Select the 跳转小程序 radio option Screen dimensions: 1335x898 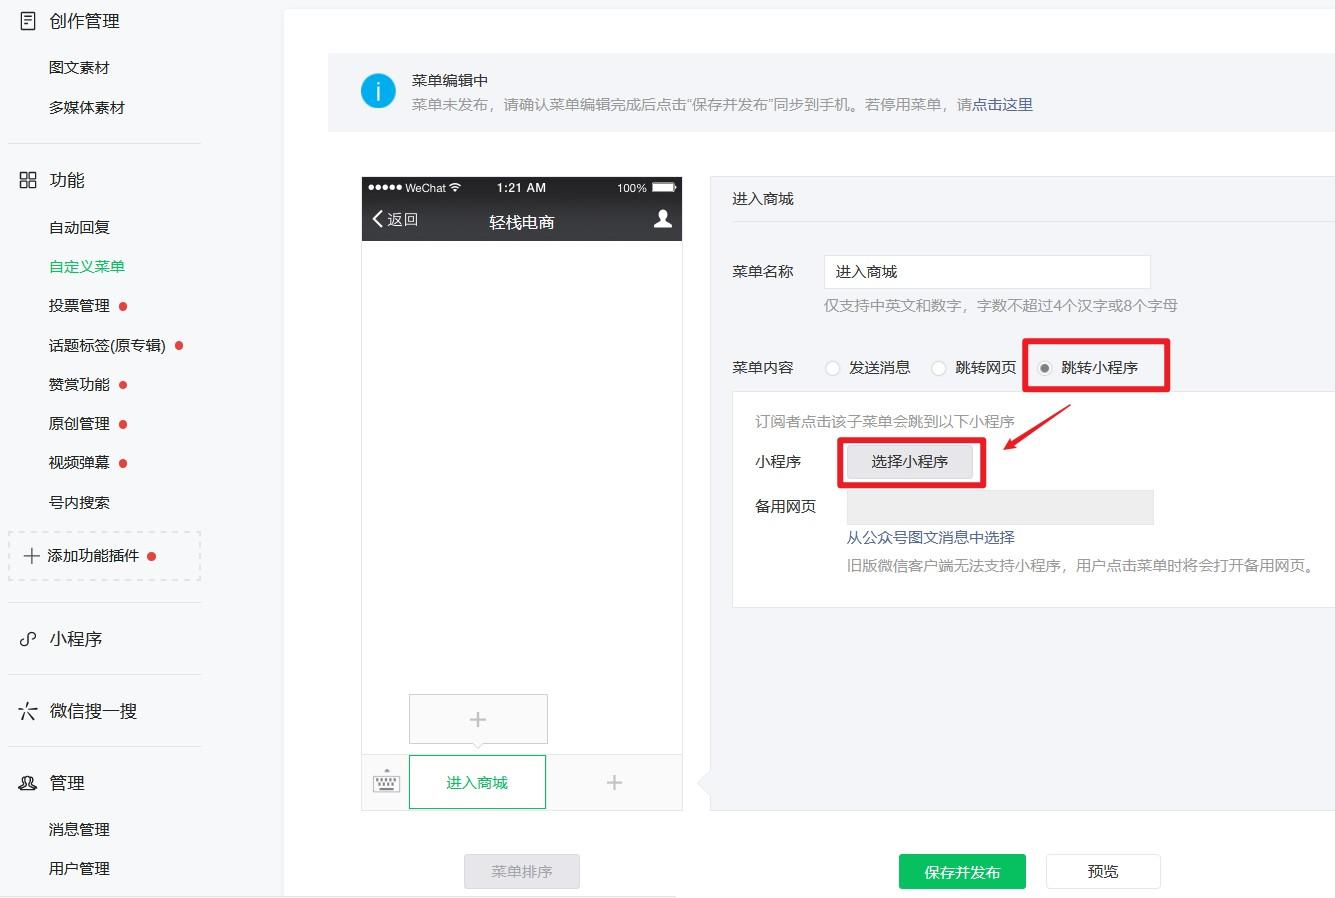[x=1045, y=368]
